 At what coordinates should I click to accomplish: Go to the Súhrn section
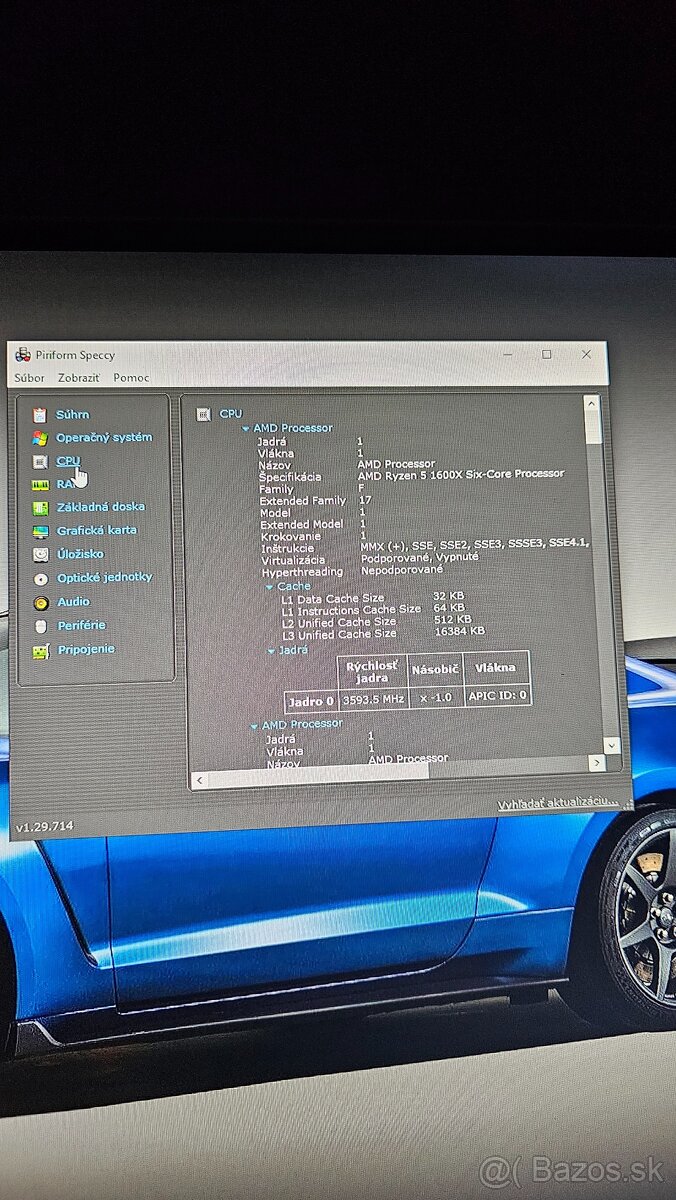73,414
